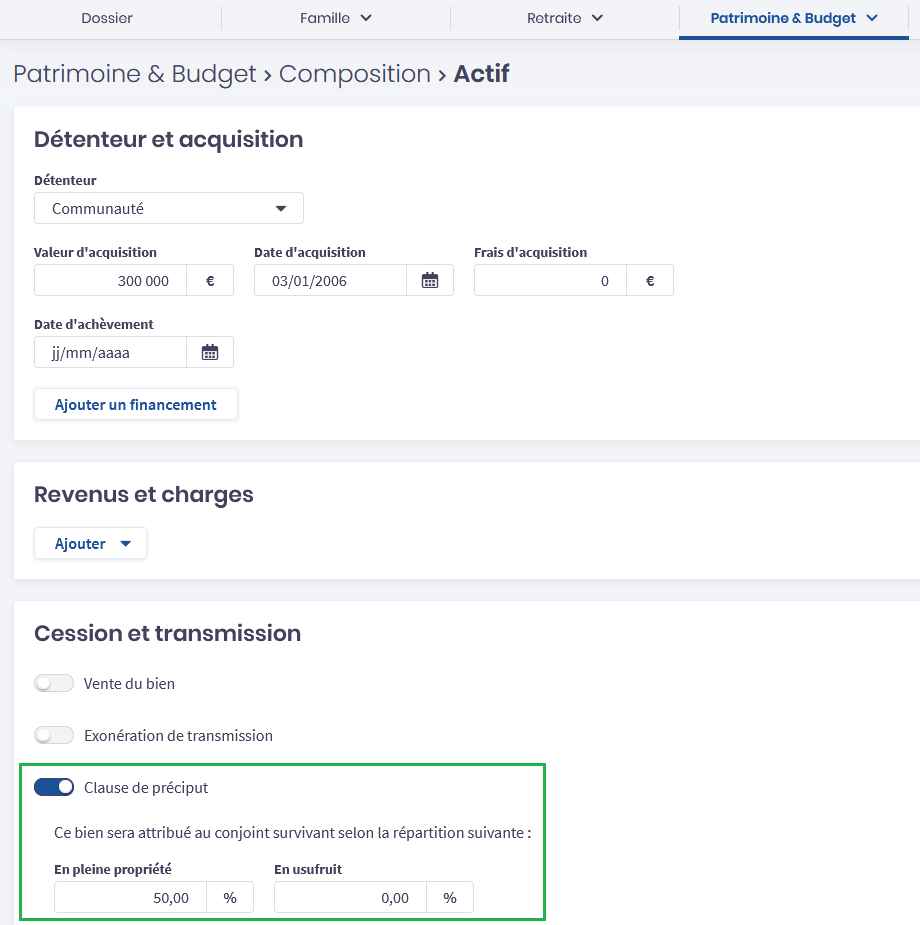Open the Détenteur dropdown showing Communauté
This screenshot has width=920, height=925.
(169, 209)
